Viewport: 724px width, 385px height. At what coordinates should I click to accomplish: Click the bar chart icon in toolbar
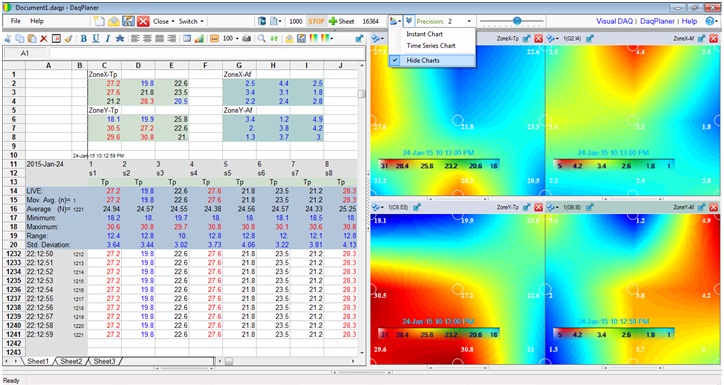199,39
